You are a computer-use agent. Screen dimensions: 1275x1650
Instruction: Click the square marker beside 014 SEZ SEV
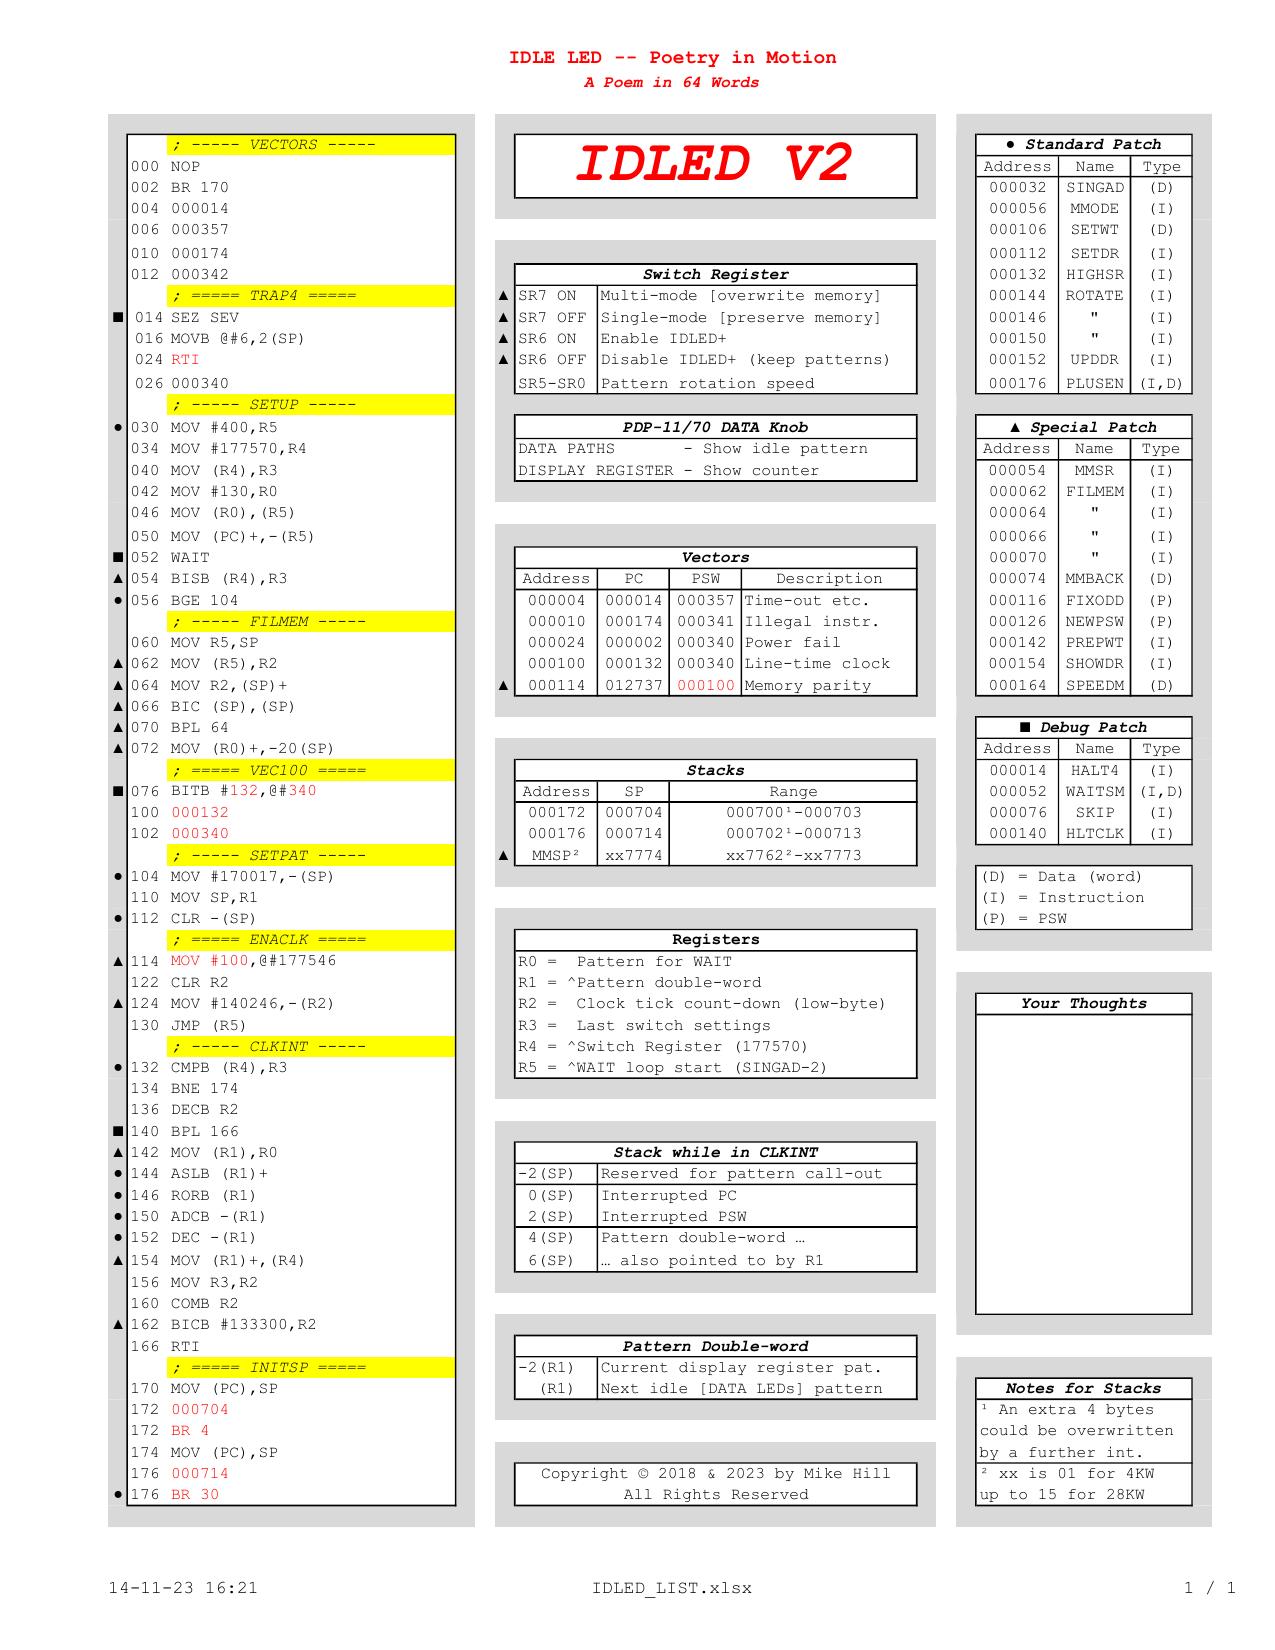(118, 317)
